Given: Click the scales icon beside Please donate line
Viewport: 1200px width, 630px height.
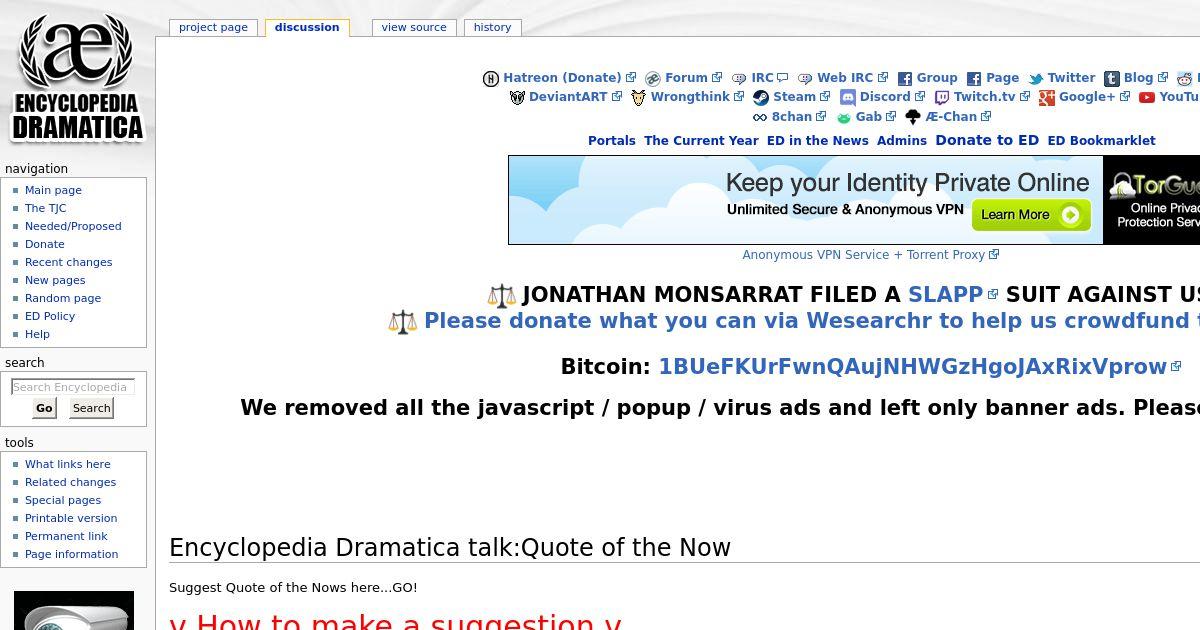Looking at the screenshot, I should pyautogui.click(x=403, y=321).
